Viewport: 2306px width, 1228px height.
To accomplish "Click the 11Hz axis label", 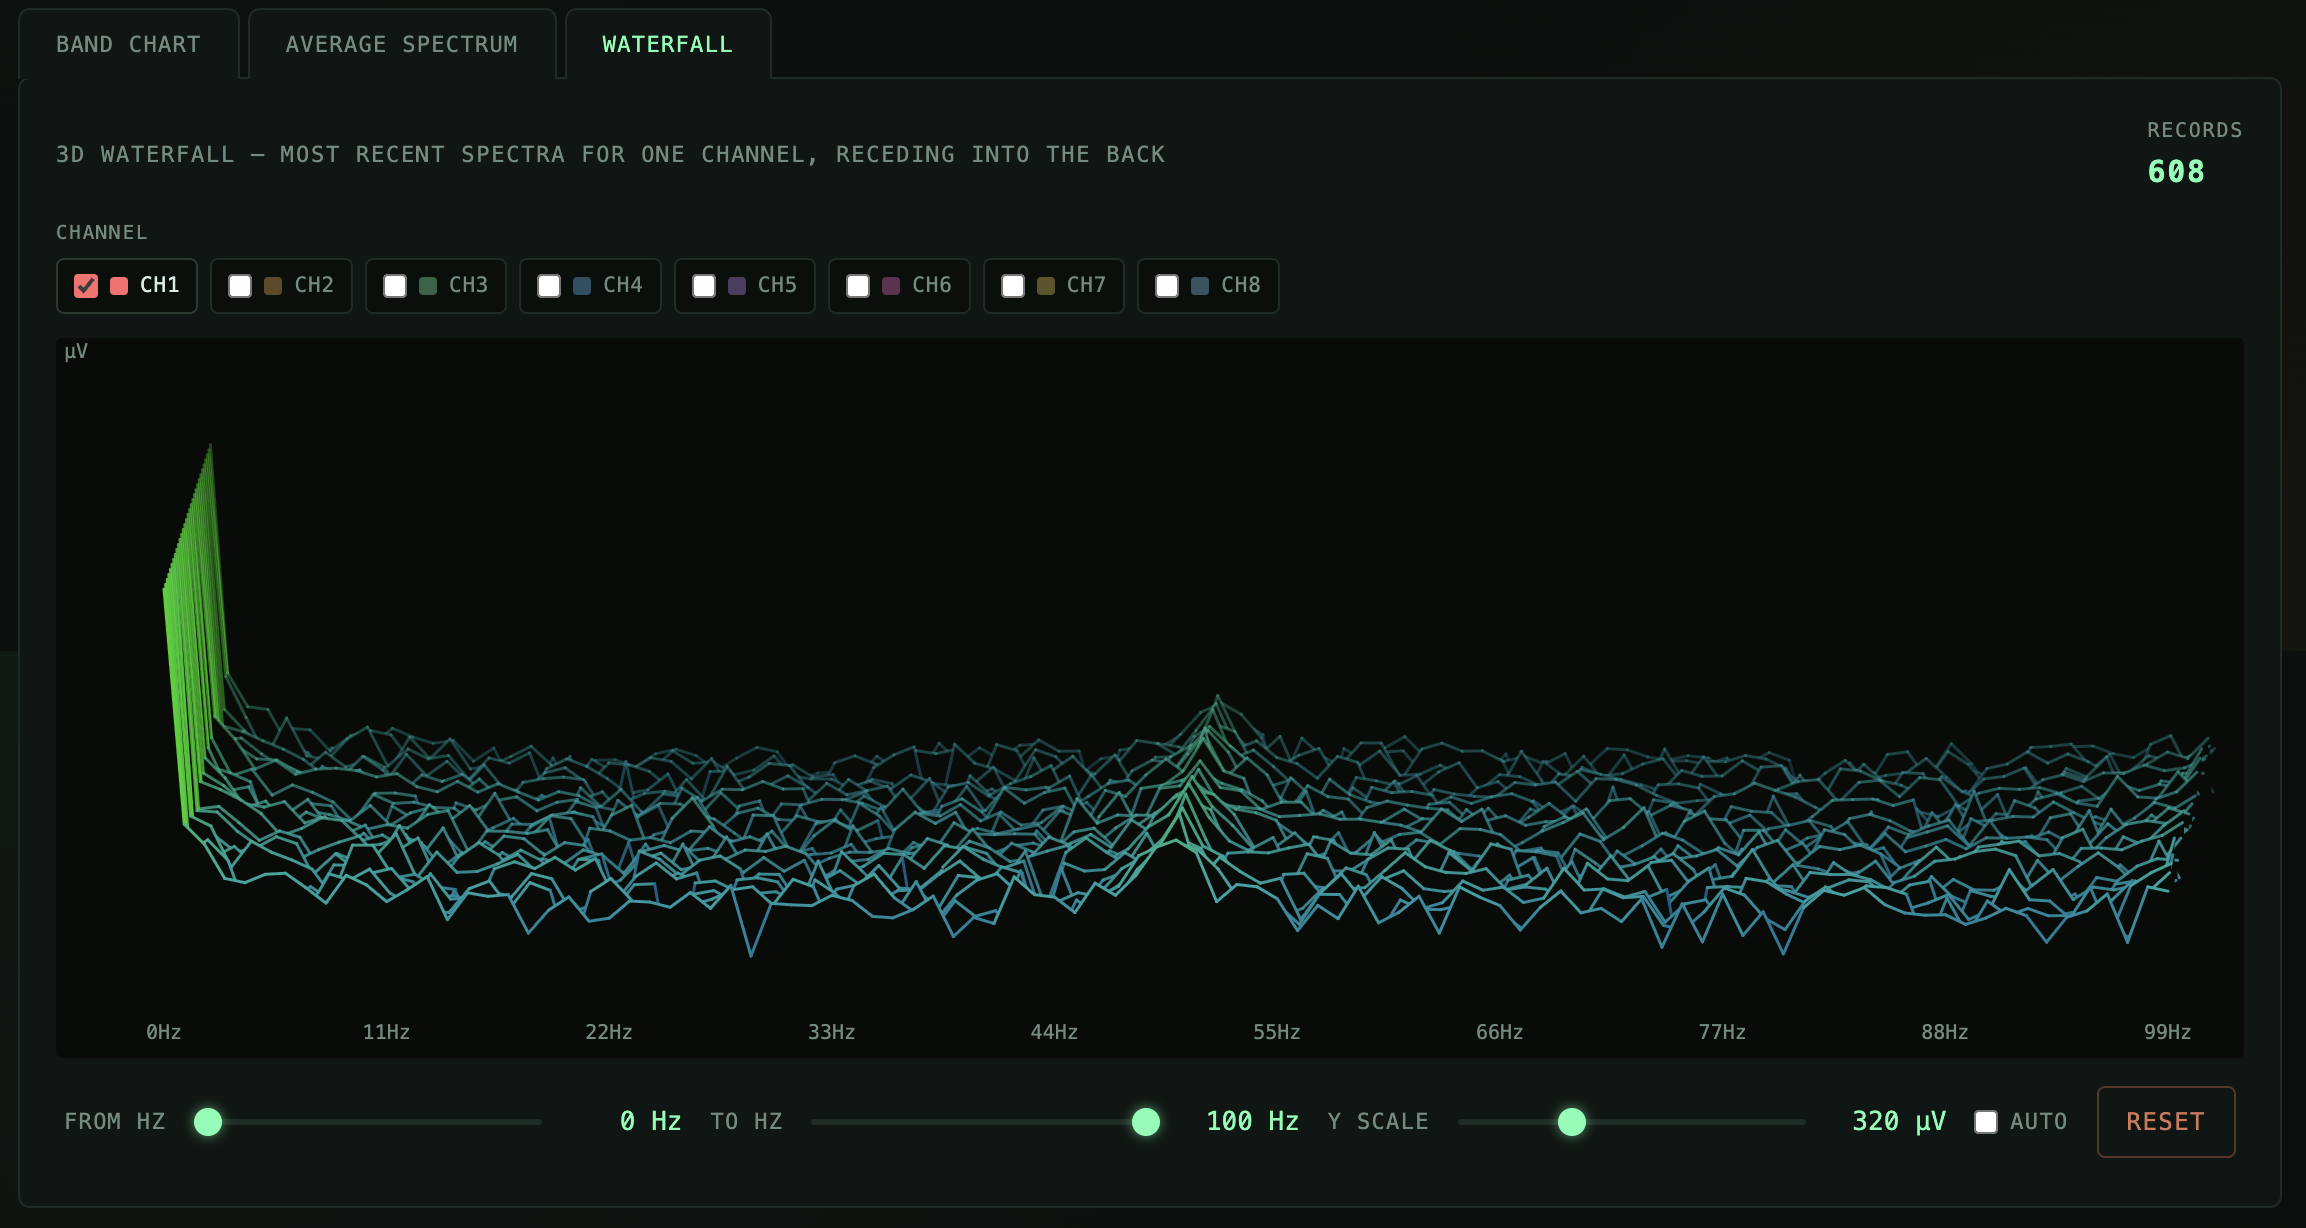I will 386,1032.
